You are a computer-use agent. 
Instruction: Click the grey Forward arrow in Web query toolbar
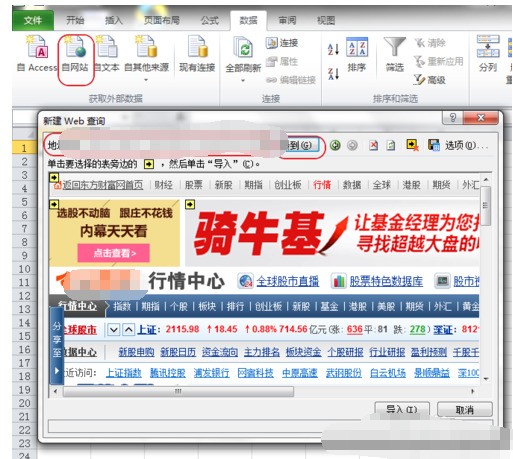pos(352,145)
